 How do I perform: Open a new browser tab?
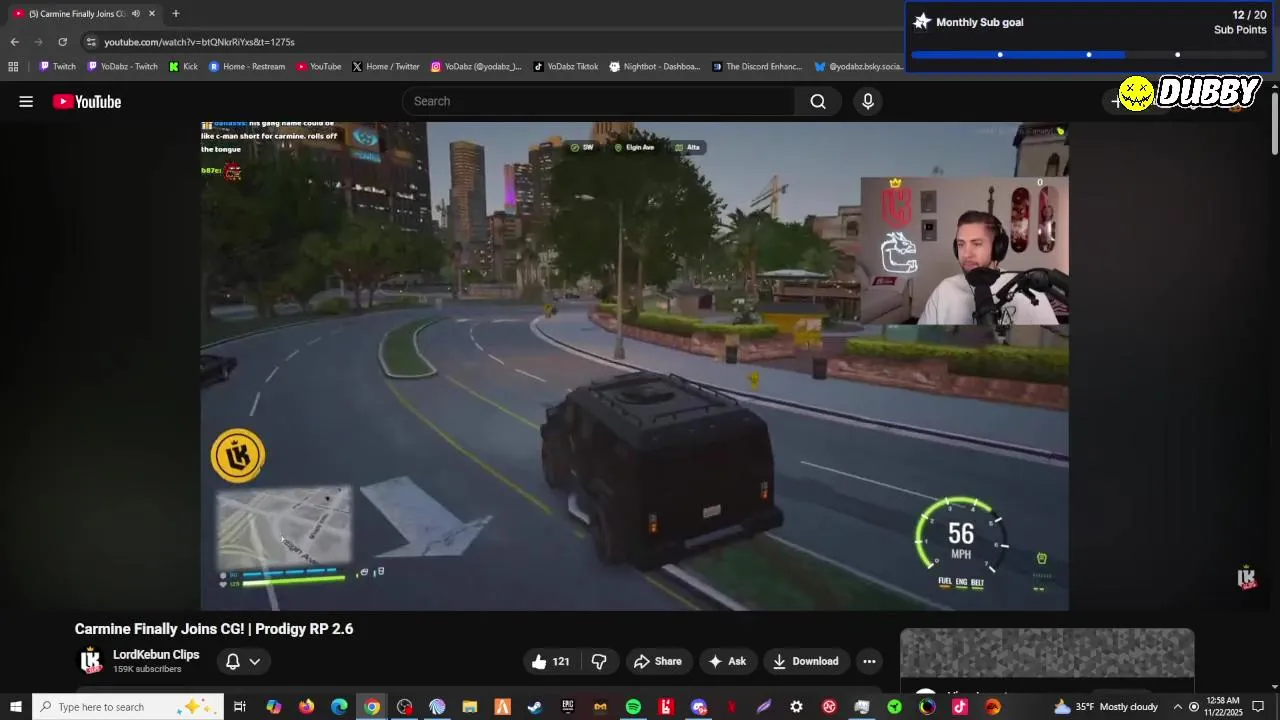pos(175,13)
